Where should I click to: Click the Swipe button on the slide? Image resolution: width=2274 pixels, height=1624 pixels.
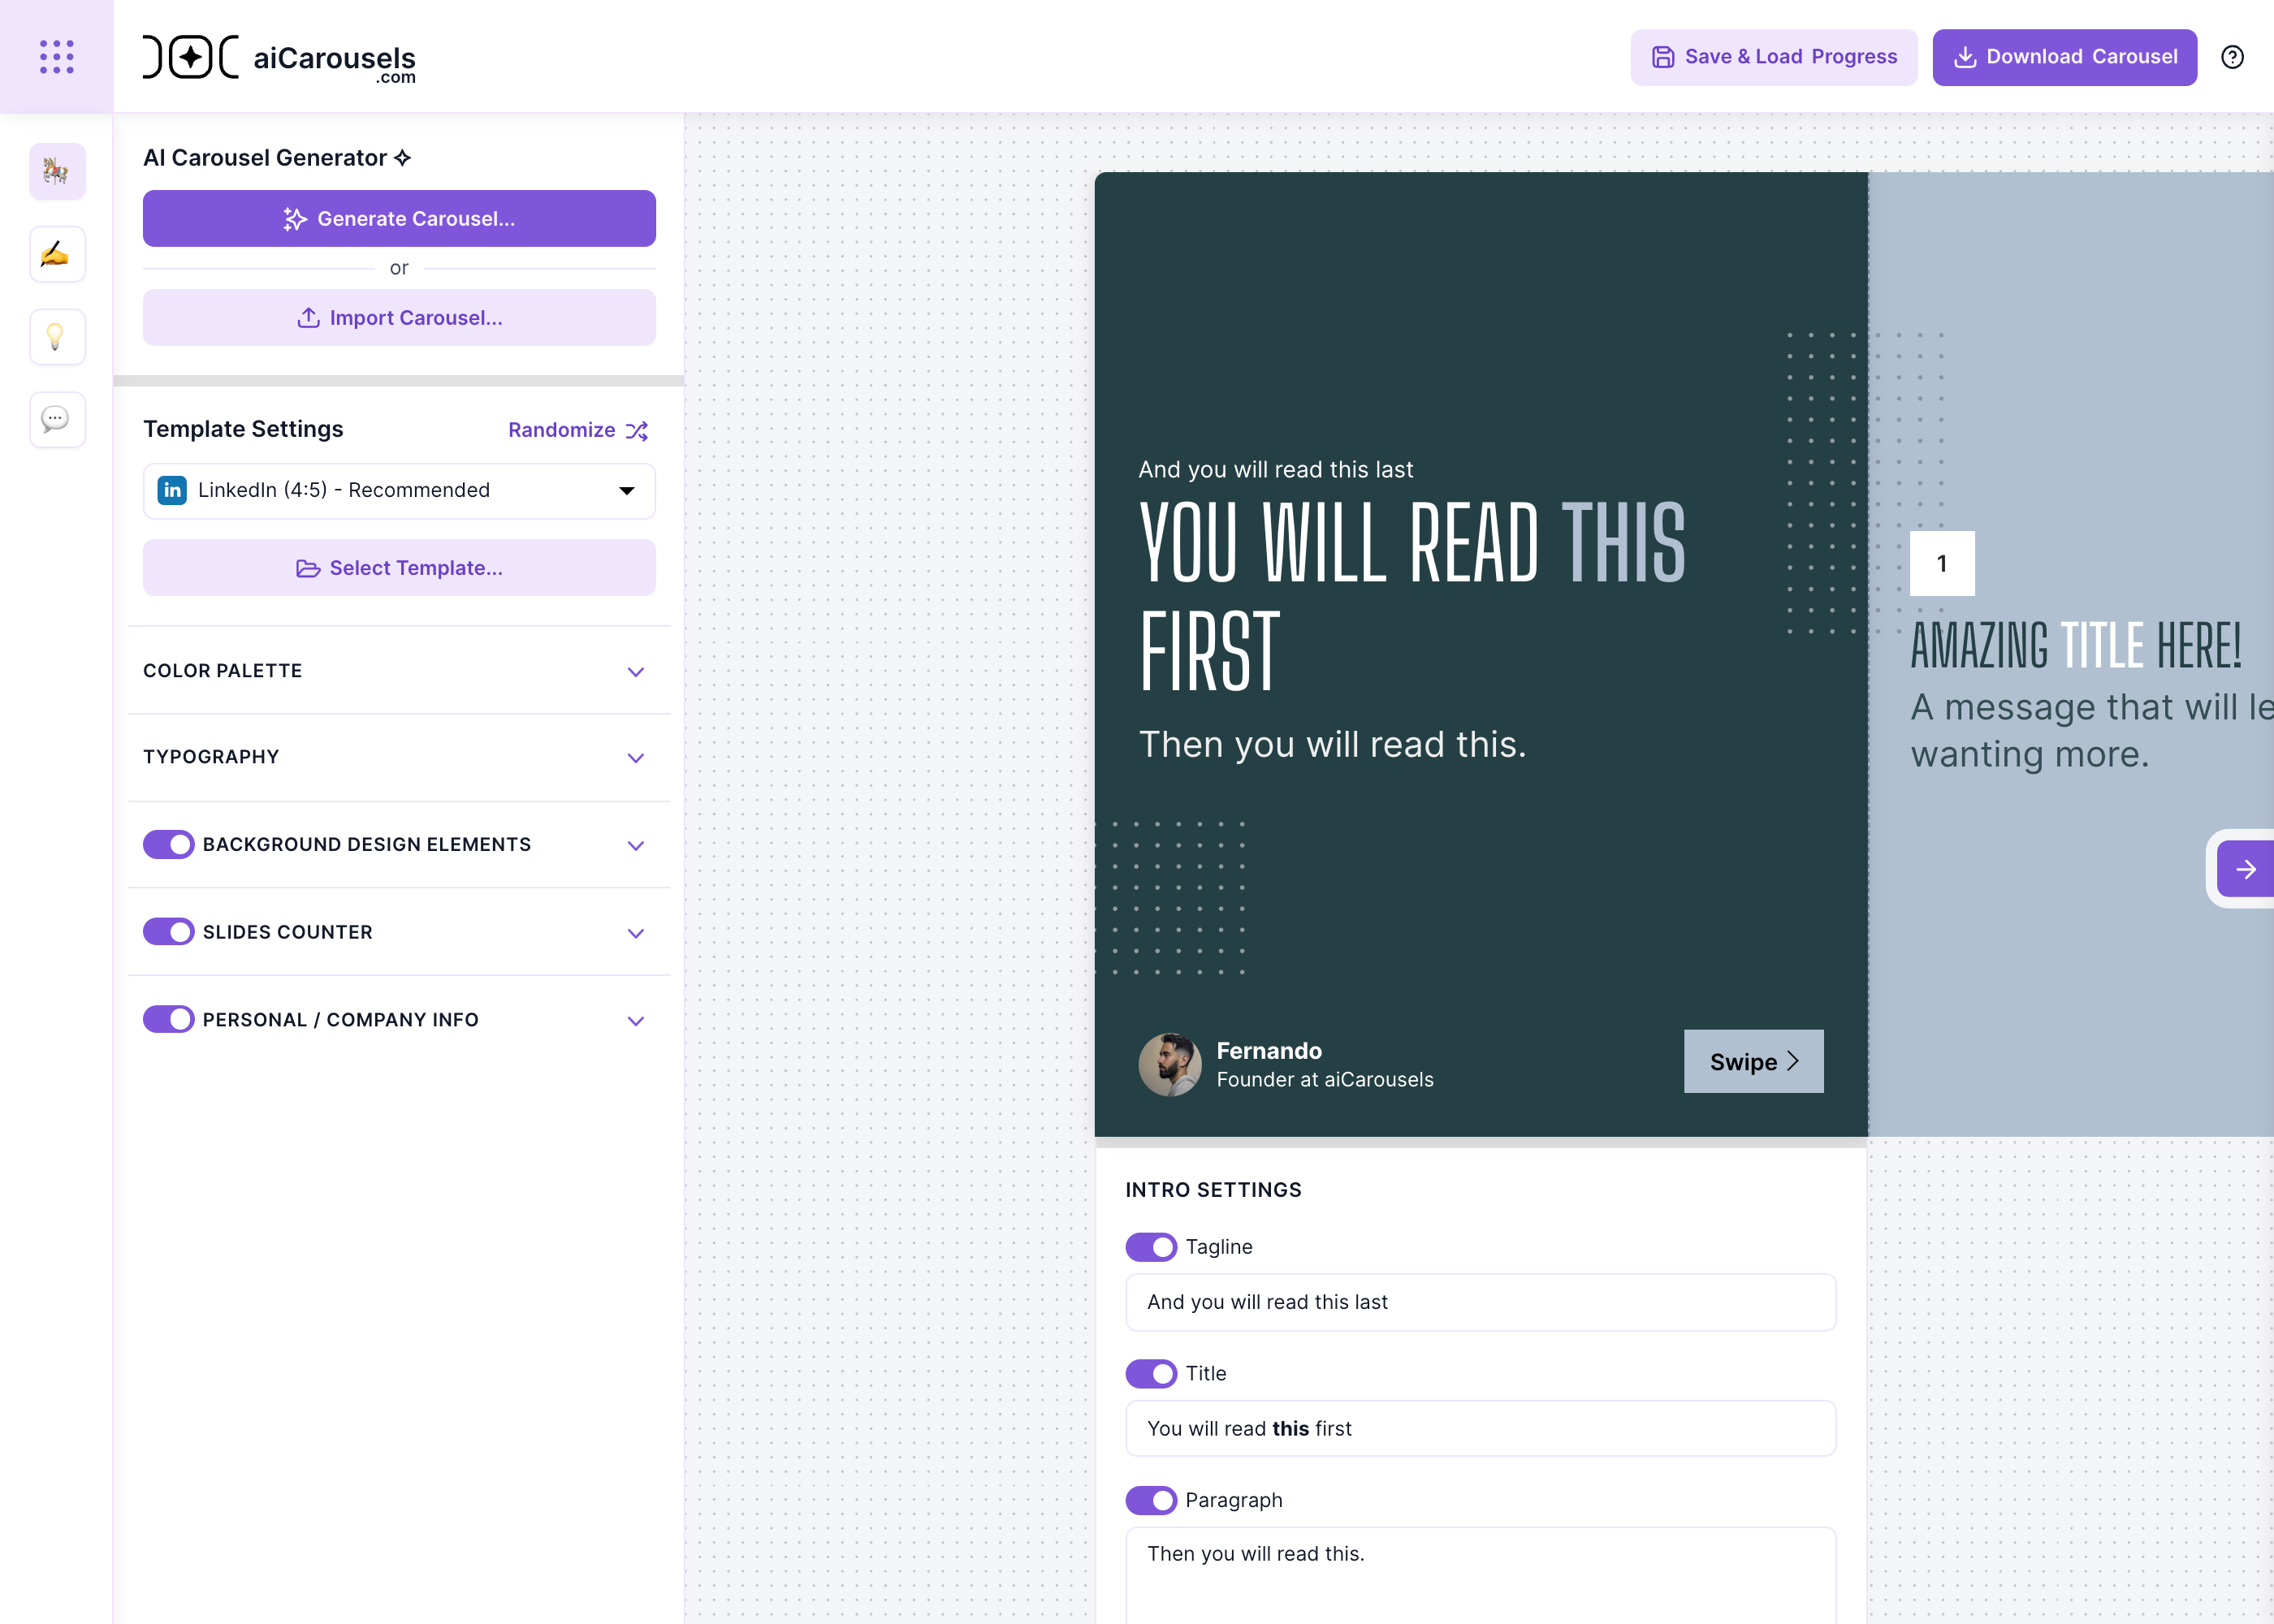click(1752, 1061)
